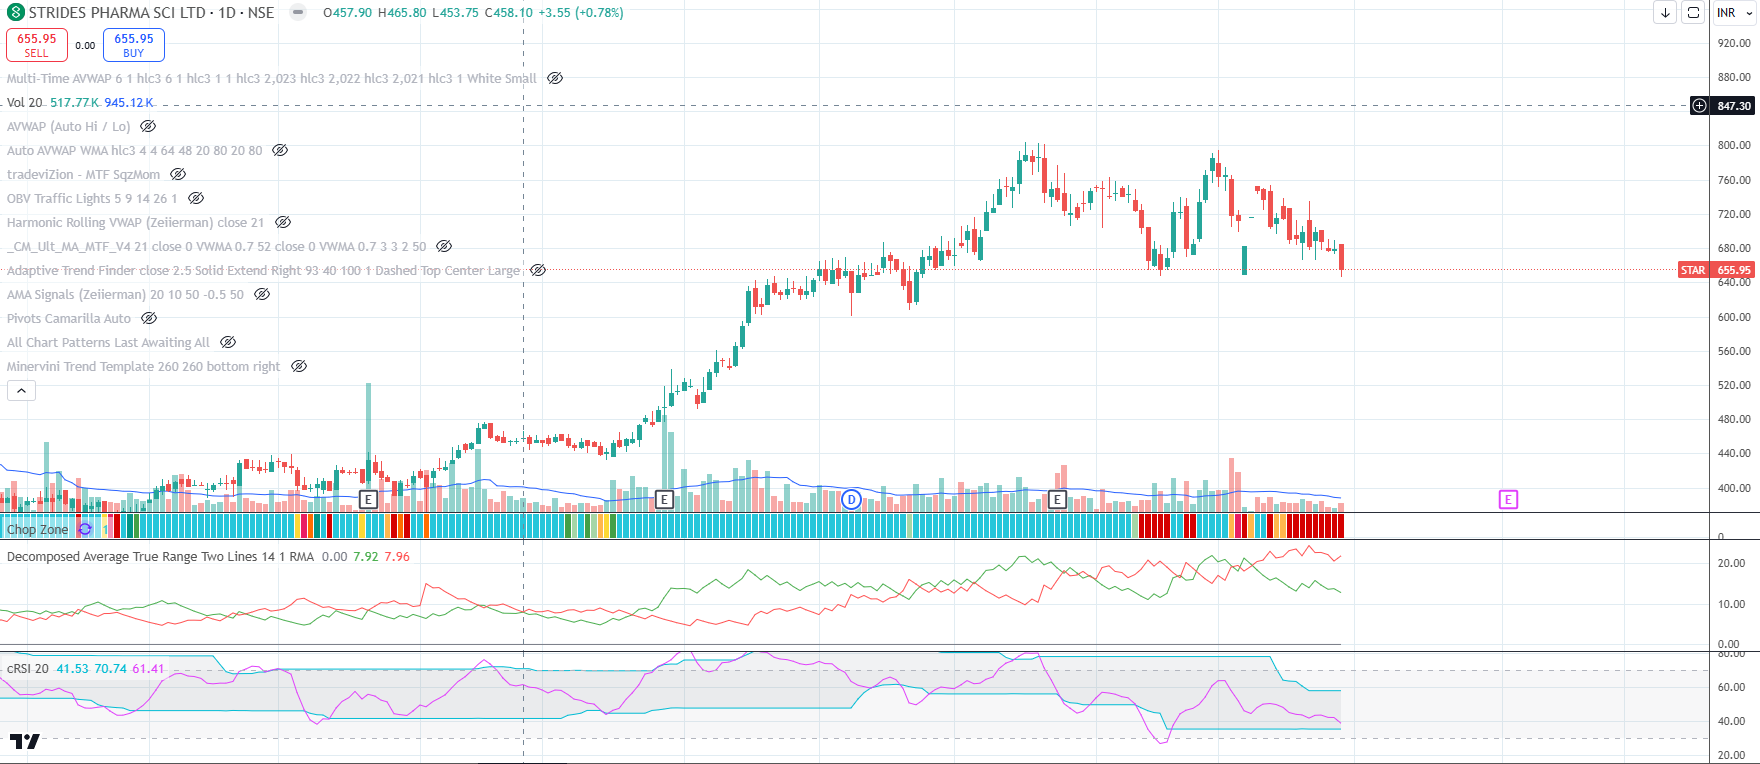Click the Chop Zone update refresh icon
This screenshot has height=764, width=1760.
point(85,529)
